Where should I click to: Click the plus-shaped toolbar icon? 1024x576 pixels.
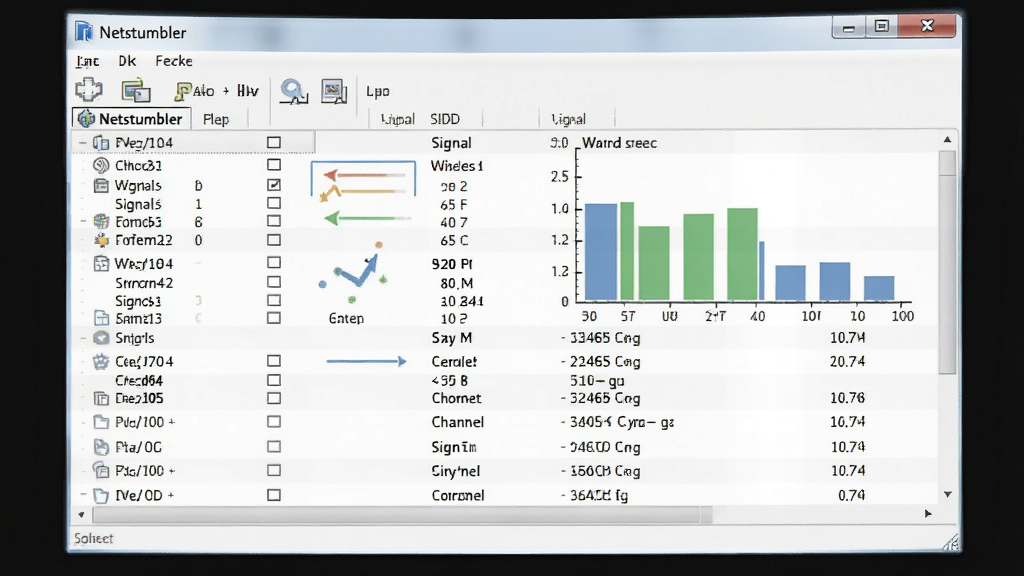[x=89, y=89]
